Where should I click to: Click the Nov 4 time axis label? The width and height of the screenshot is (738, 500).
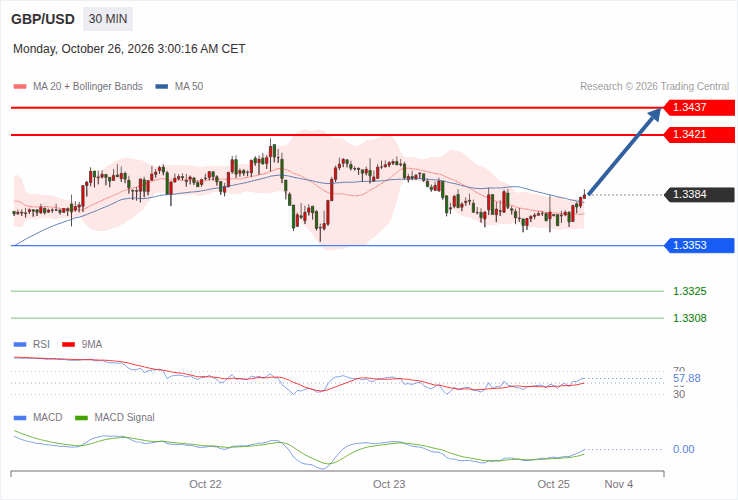pyautogui.click(x=618, y=484)
